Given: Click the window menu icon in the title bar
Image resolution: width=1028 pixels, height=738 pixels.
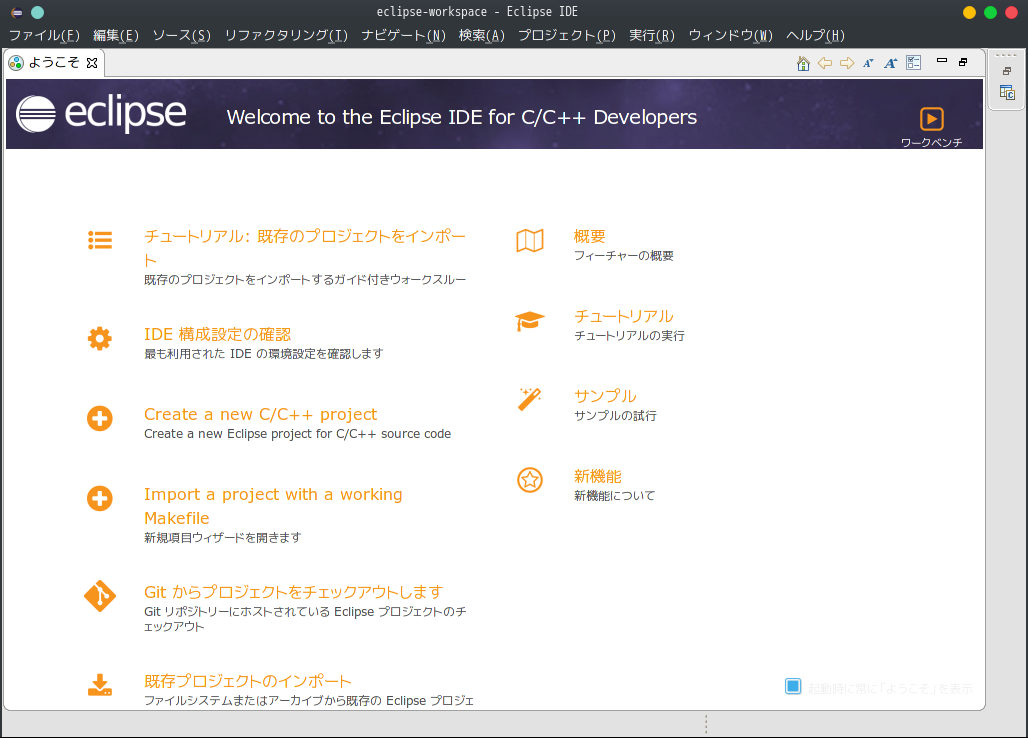Looking at the screenshot, I should (x=17, y=12).
